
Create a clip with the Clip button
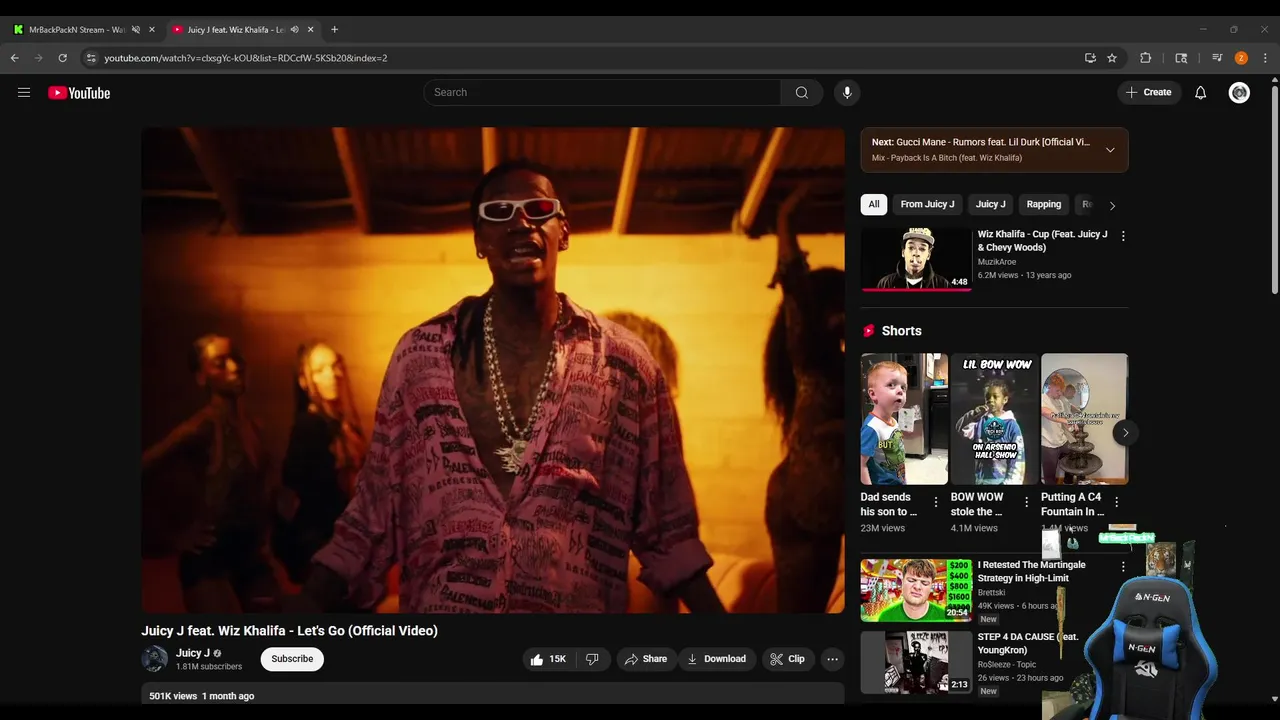coord(787,659)
